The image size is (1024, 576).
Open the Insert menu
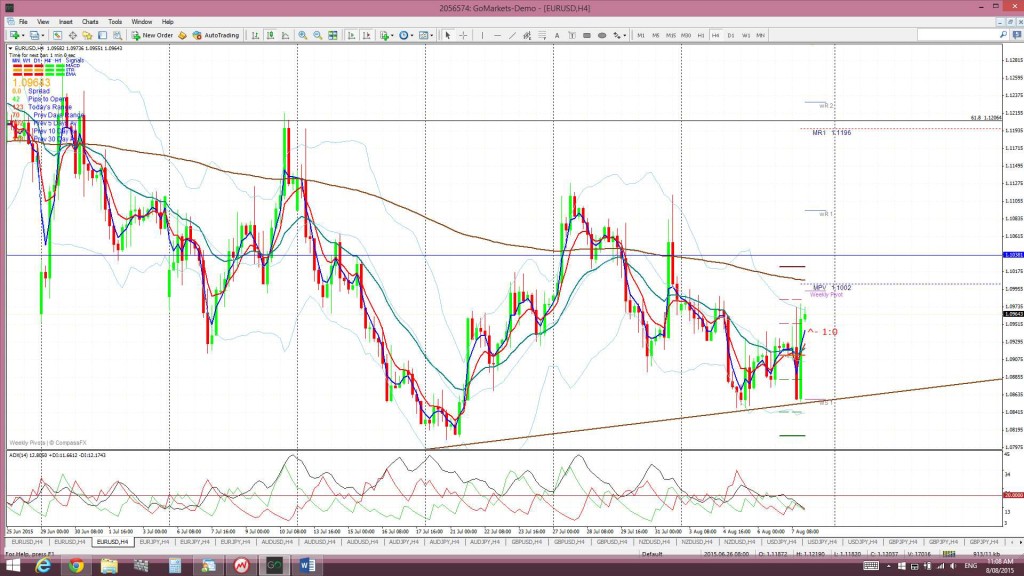(x=65, y=22)
